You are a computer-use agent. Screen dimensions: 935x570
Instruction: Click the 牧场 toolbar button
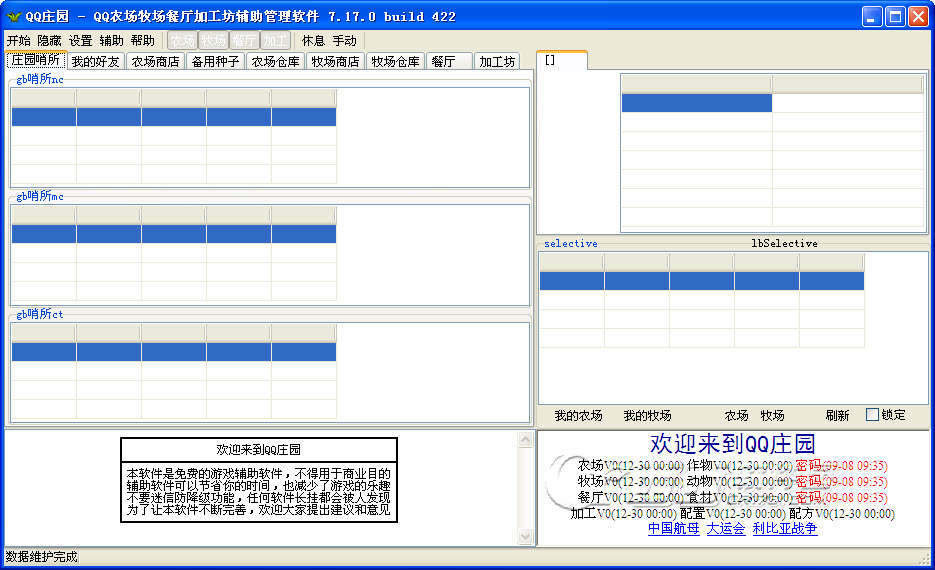213,41
